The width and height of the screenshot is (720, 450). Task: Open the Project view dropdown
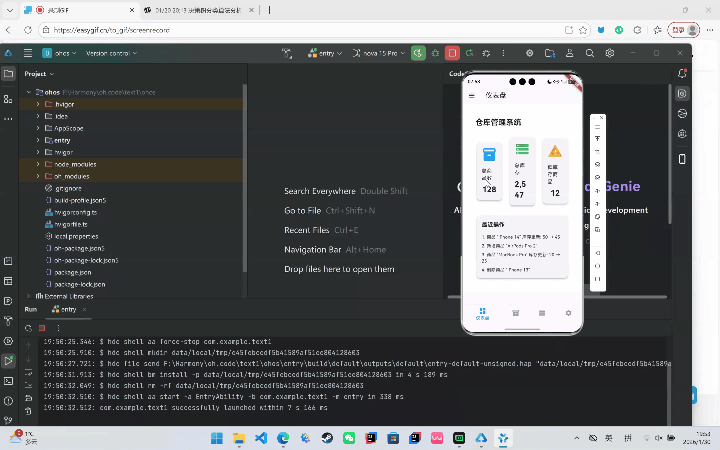39,74
